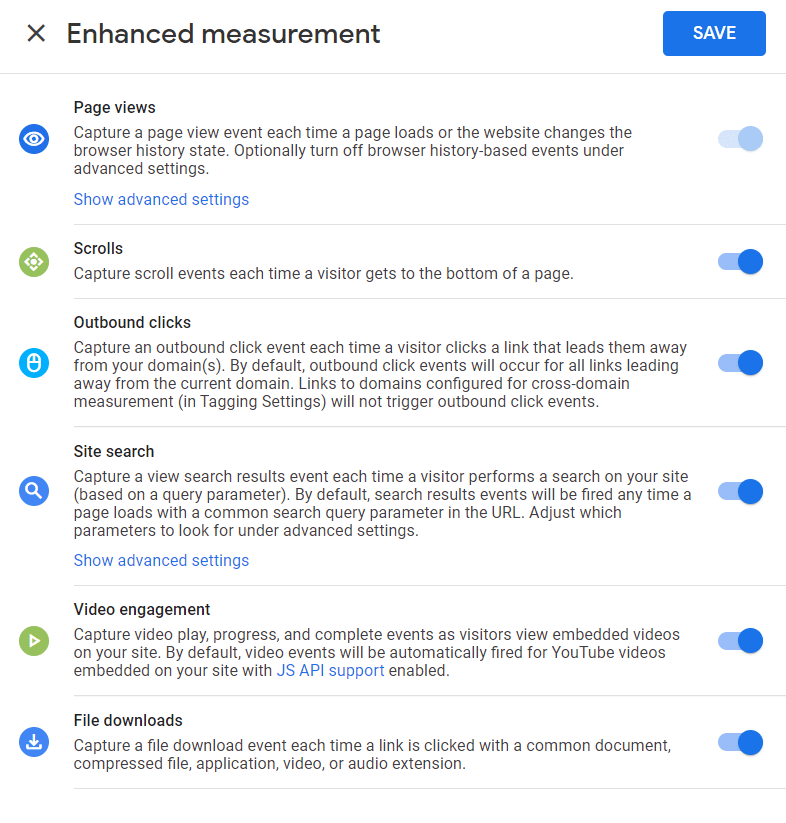Close the Enhanced measurement panel
This screenshot has height=823, width=786.
36,33
